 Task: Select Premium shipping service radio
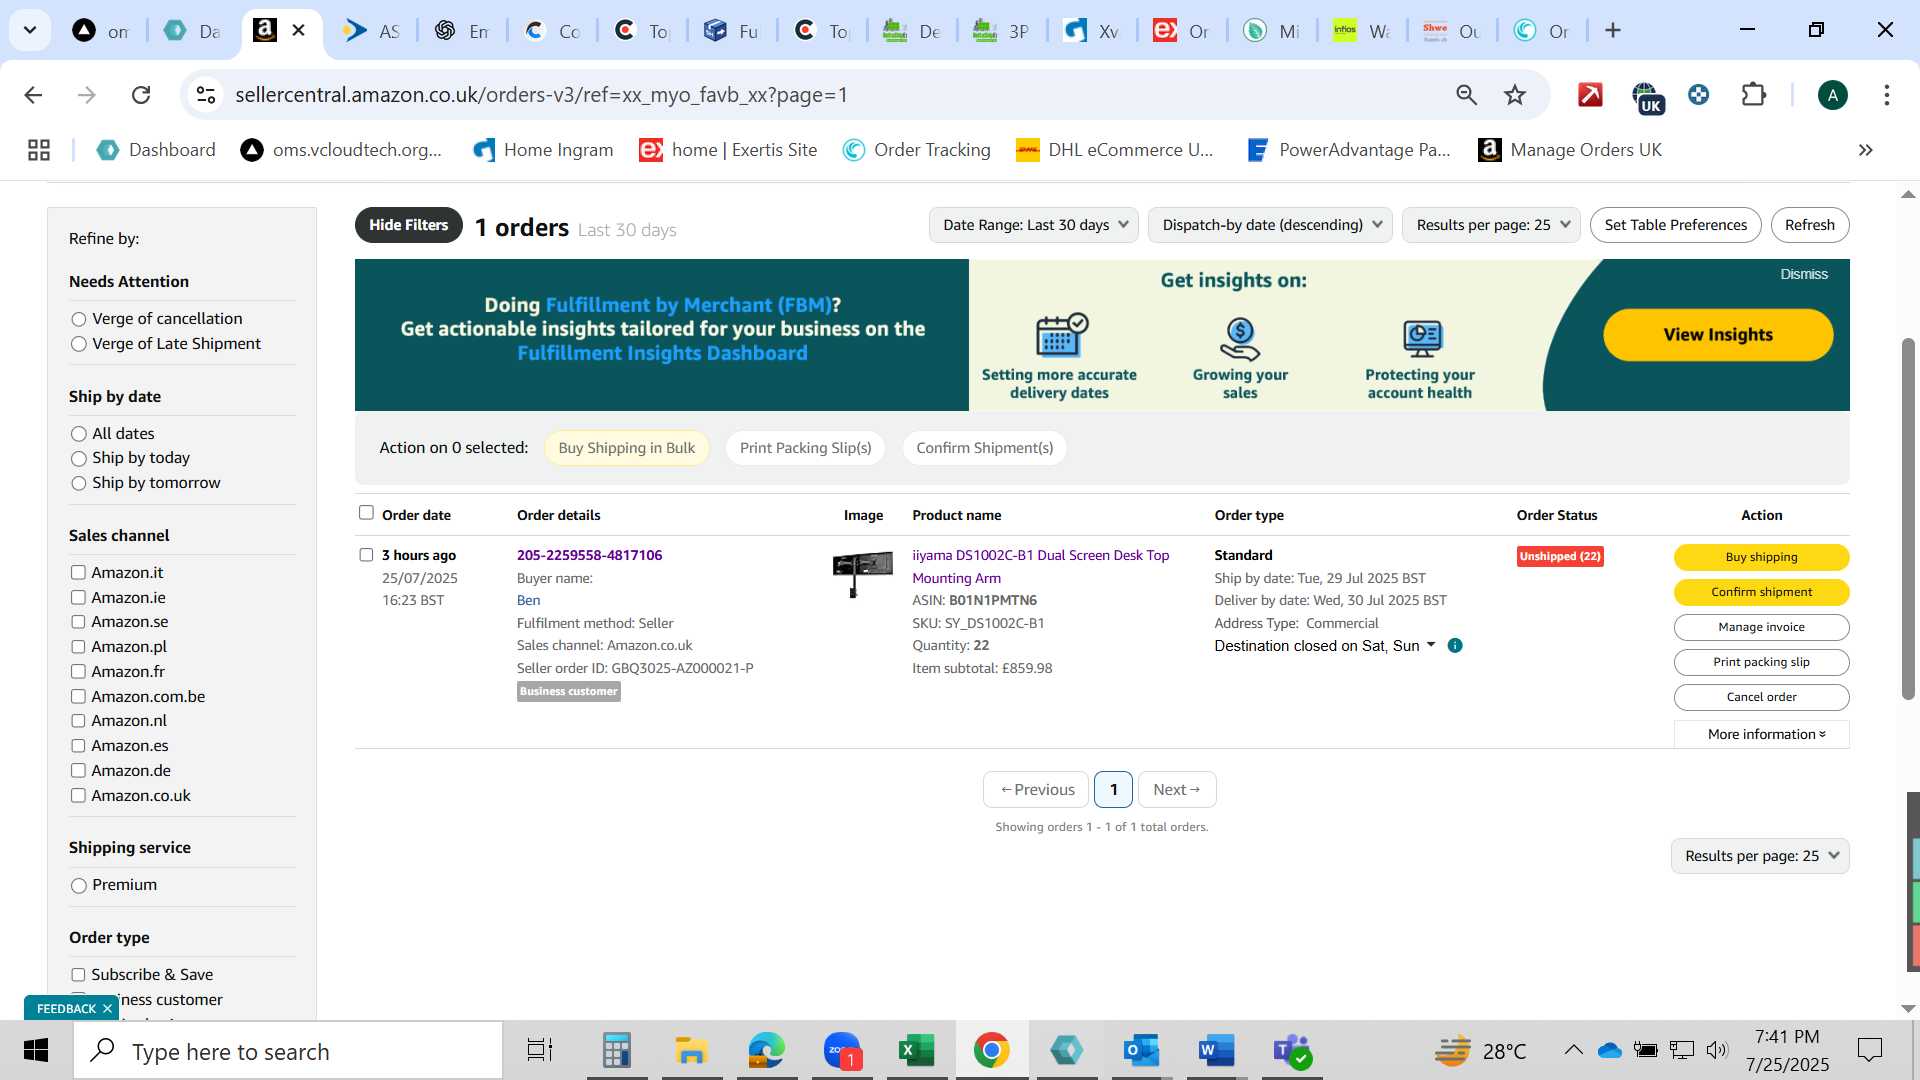(x=79, y=886)
